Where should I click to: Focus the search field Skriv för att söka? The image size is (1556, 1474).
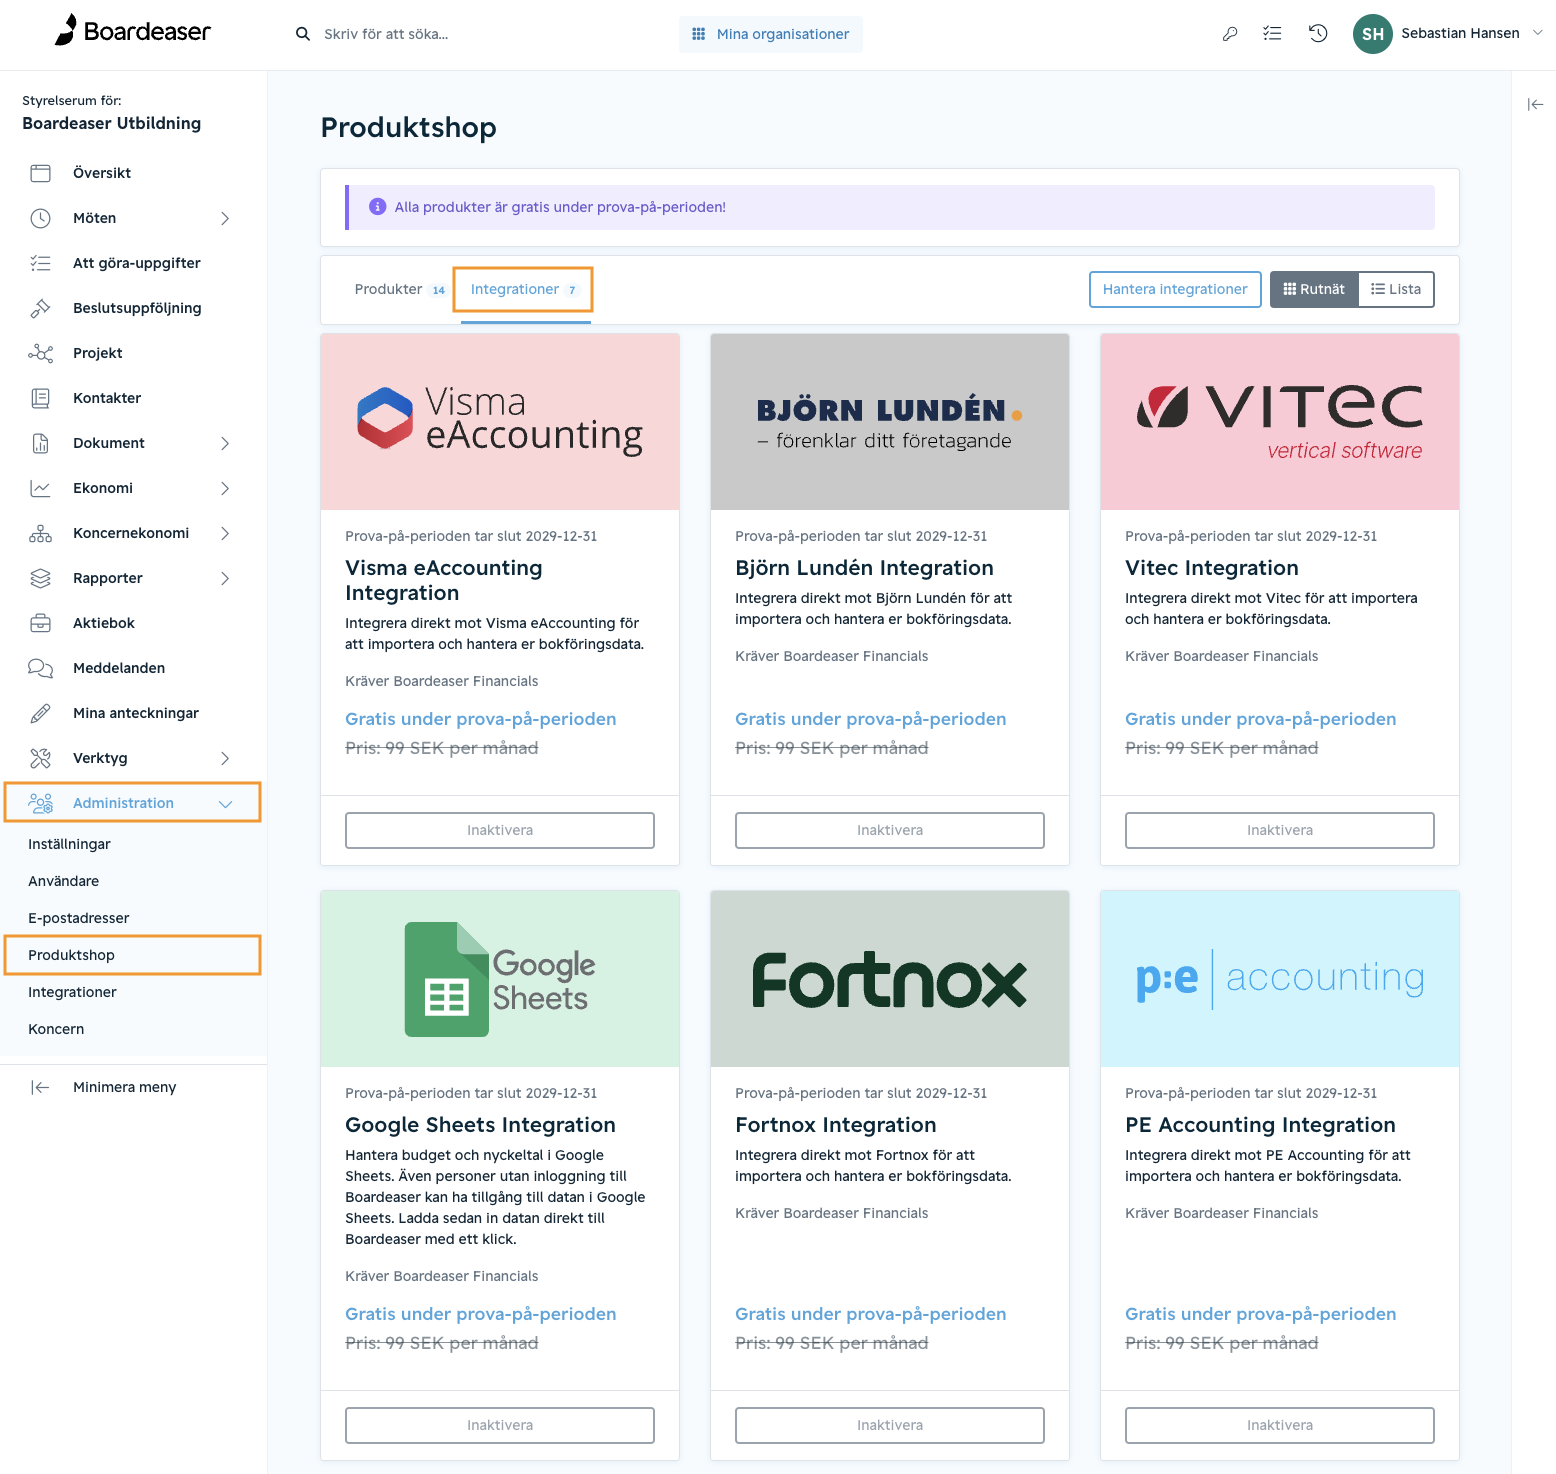click(x=386, y=34)
